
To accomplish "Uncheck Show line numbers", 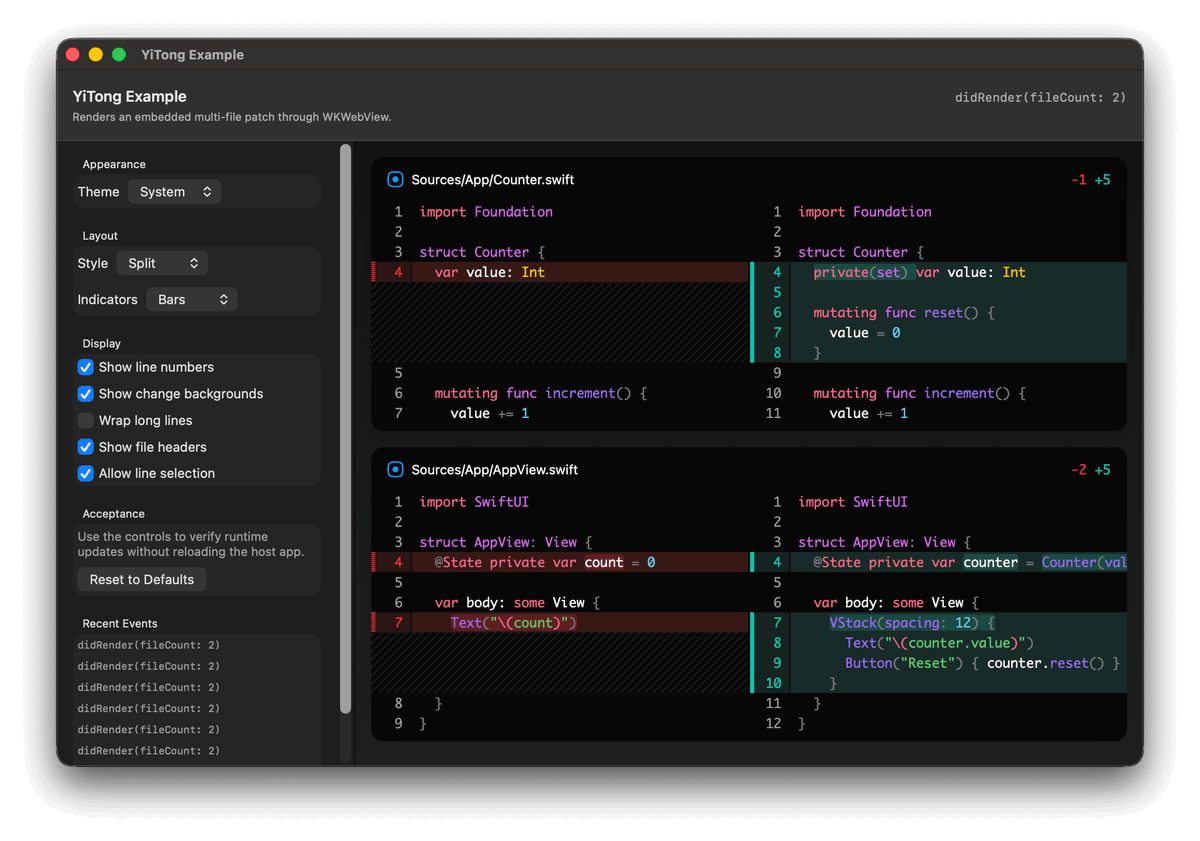I will (86, 367).
